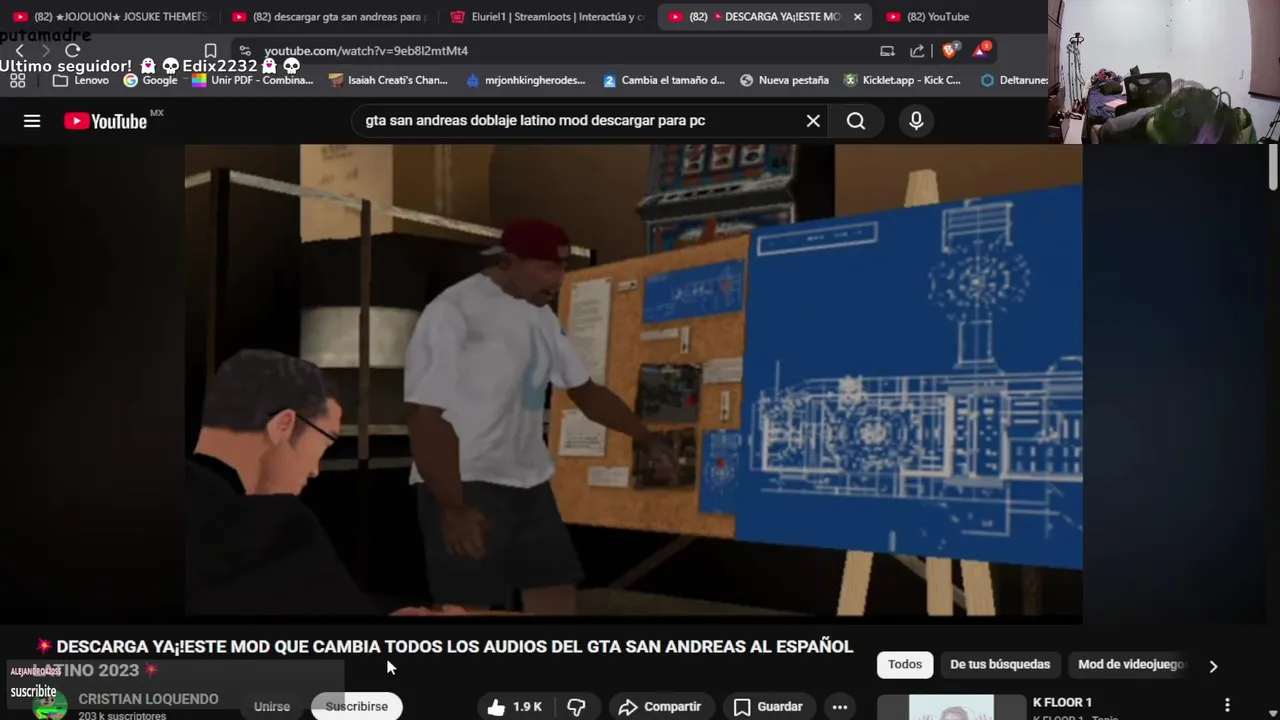
Task: Click the Suscribirse button
Action: pyautogui.click(x=357, y=706)
